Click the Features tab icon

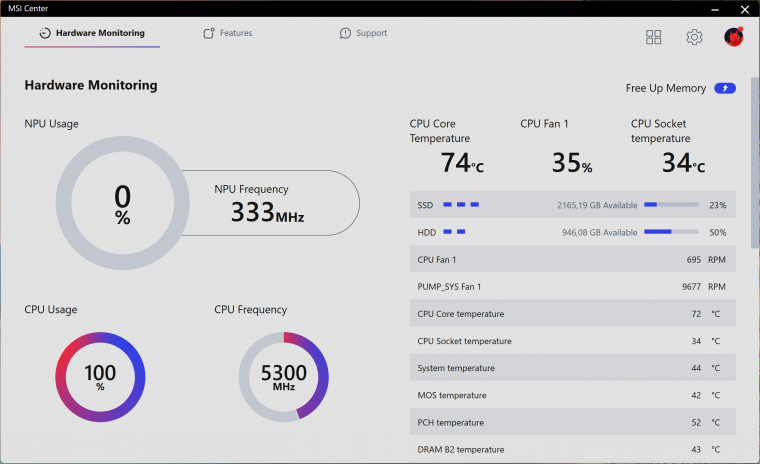point(209,33)
